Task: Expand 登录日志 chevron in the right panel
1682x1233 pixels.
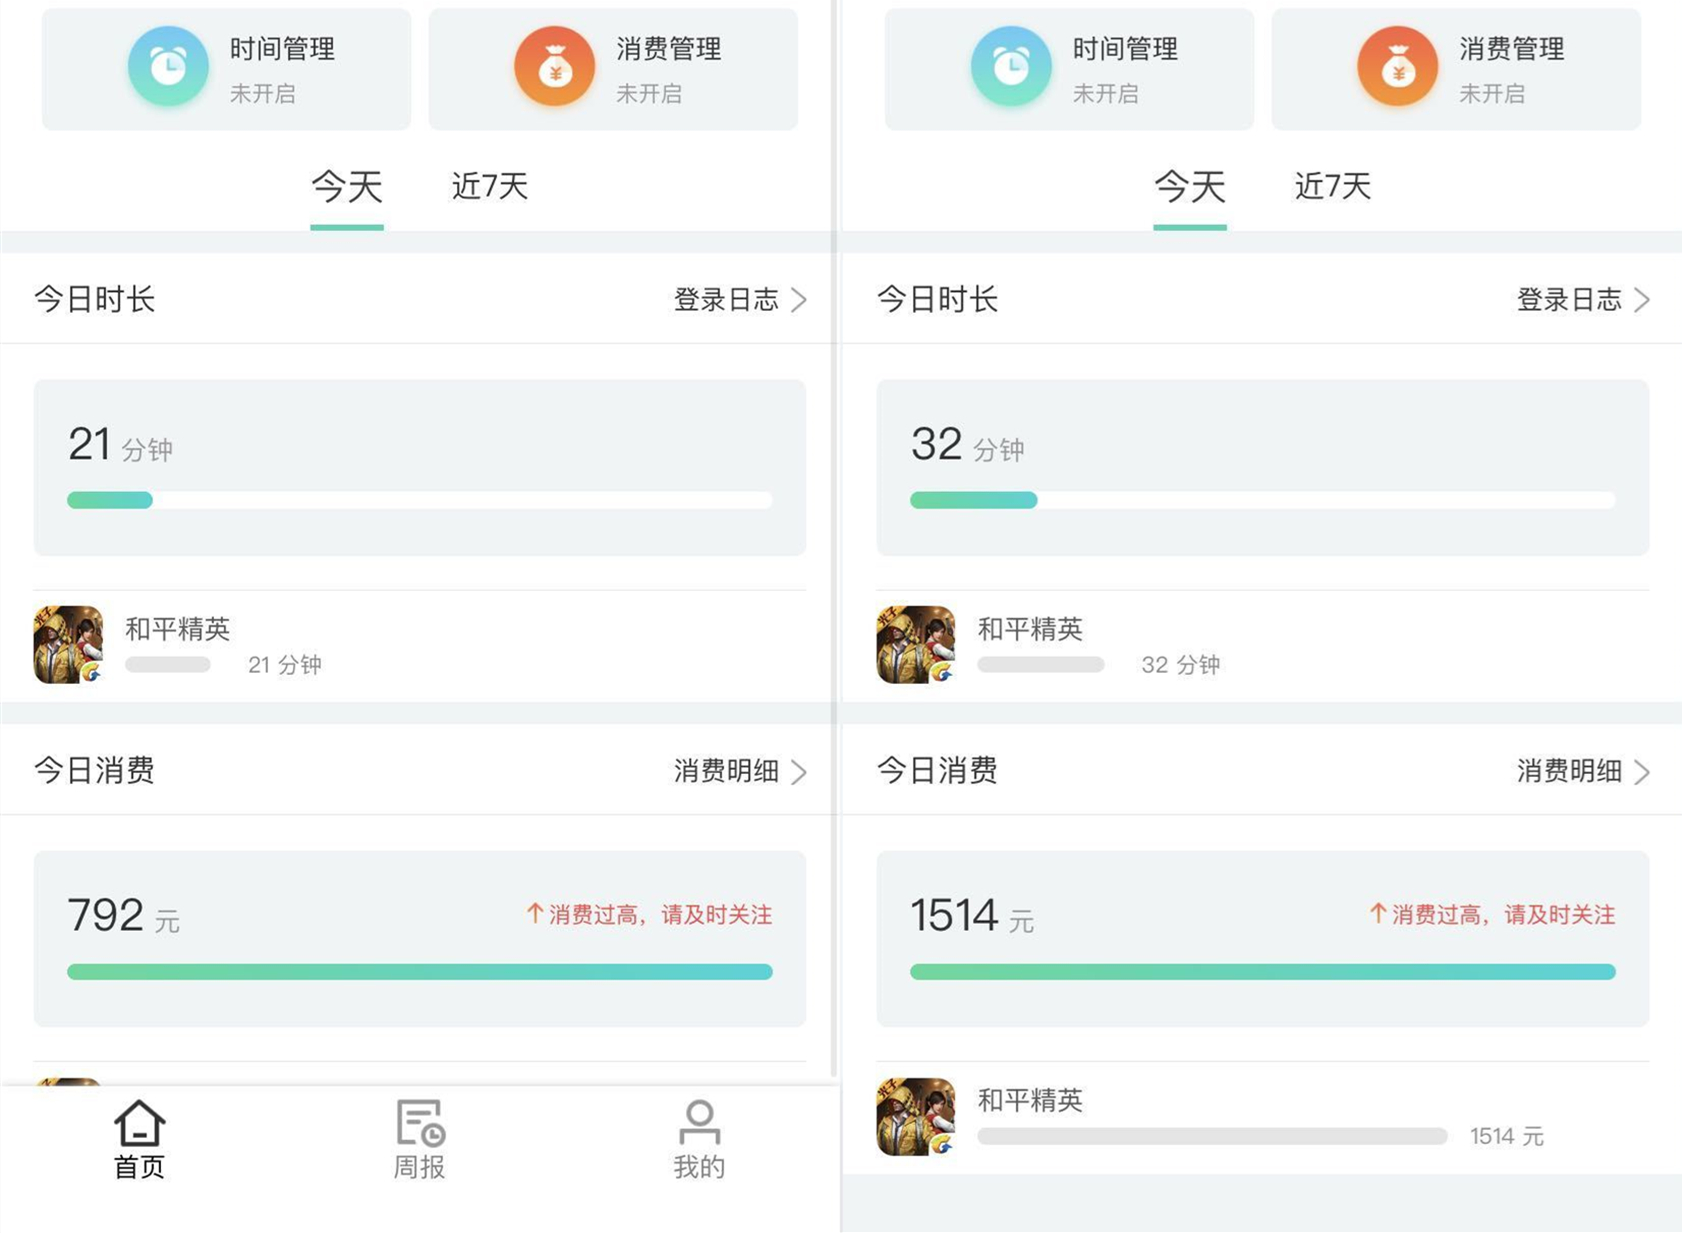Action: 1642,300
